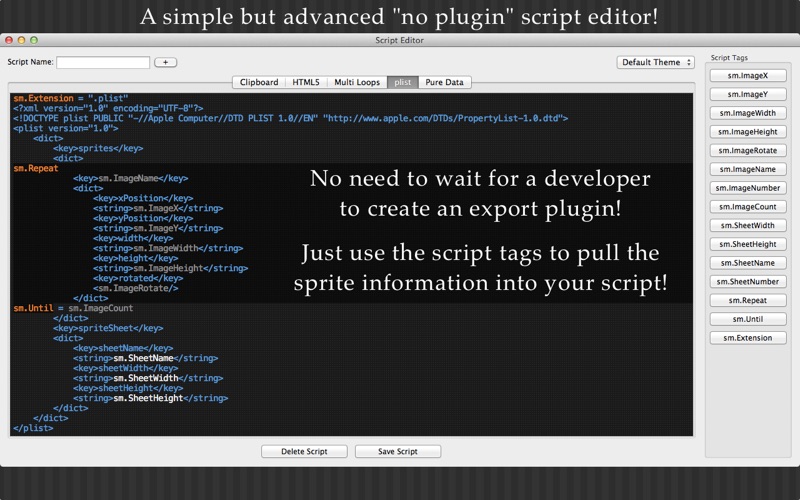
Task: Click the <sm.ImageRotate/> line
Action: coord(135,288)
